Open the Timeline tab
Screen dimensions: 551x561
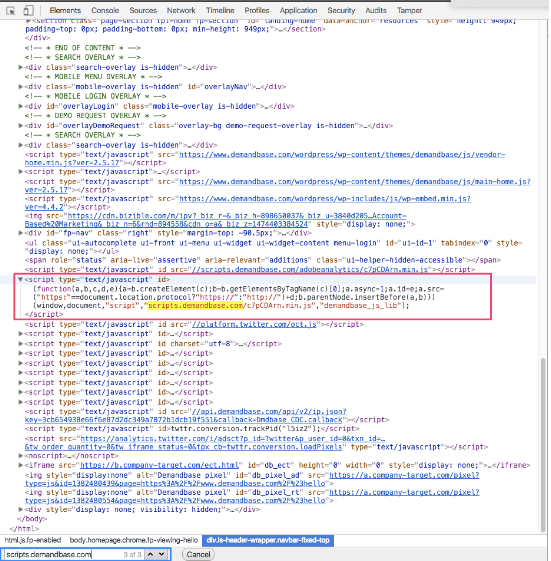[x=220, y=10]
